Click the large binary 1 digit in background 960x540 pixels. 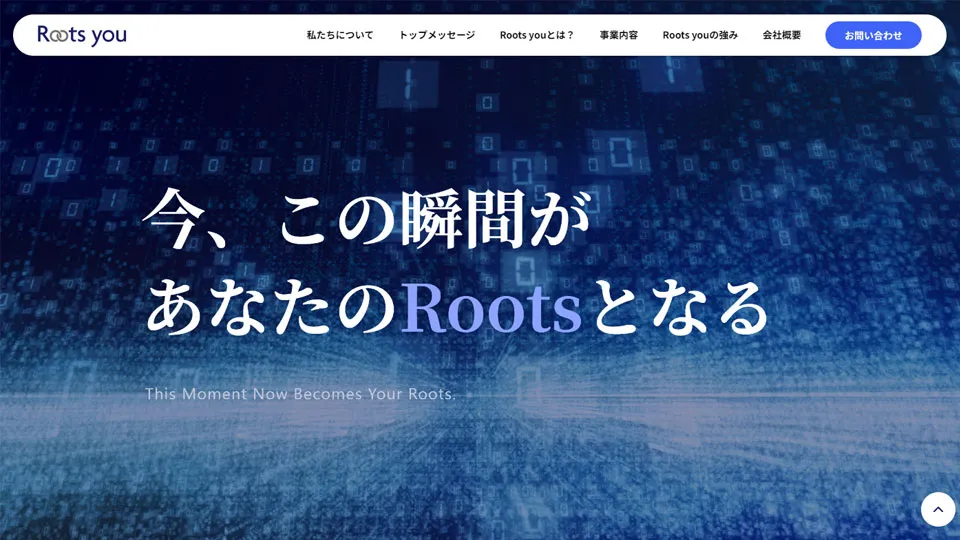408,85
